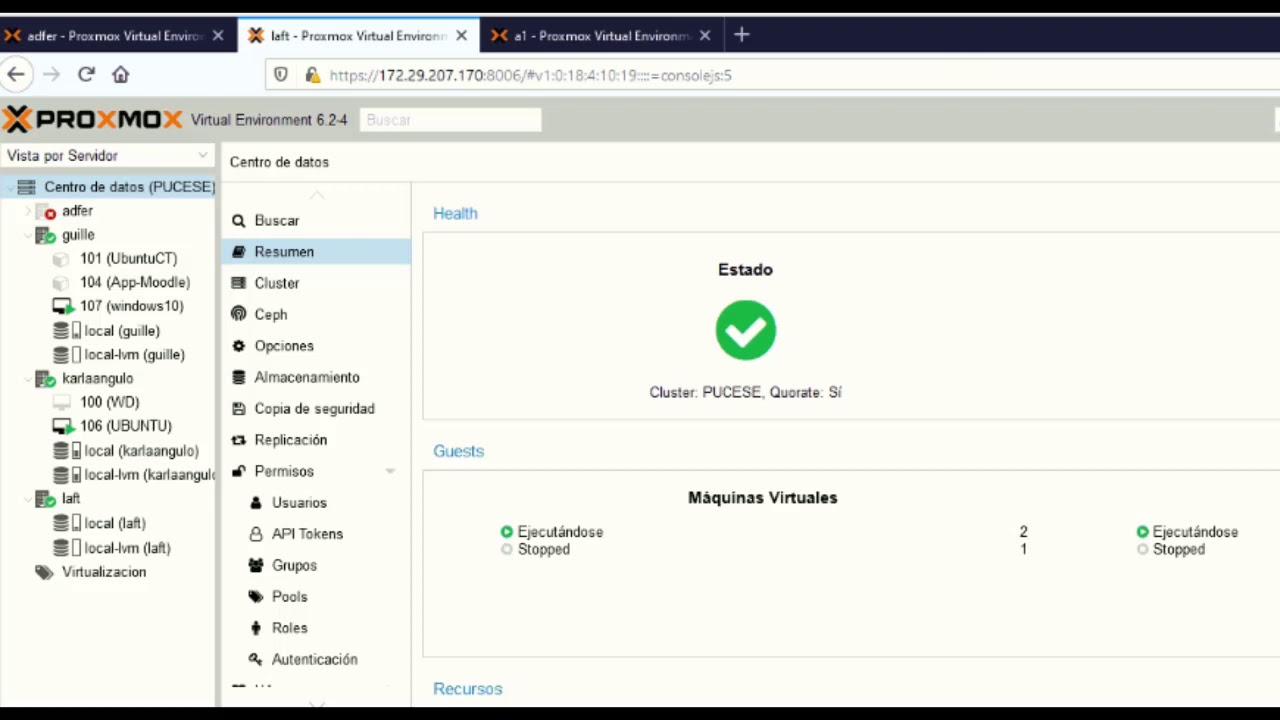
Task: Select local (laft) storage
Action: click(x=115, y=523)
